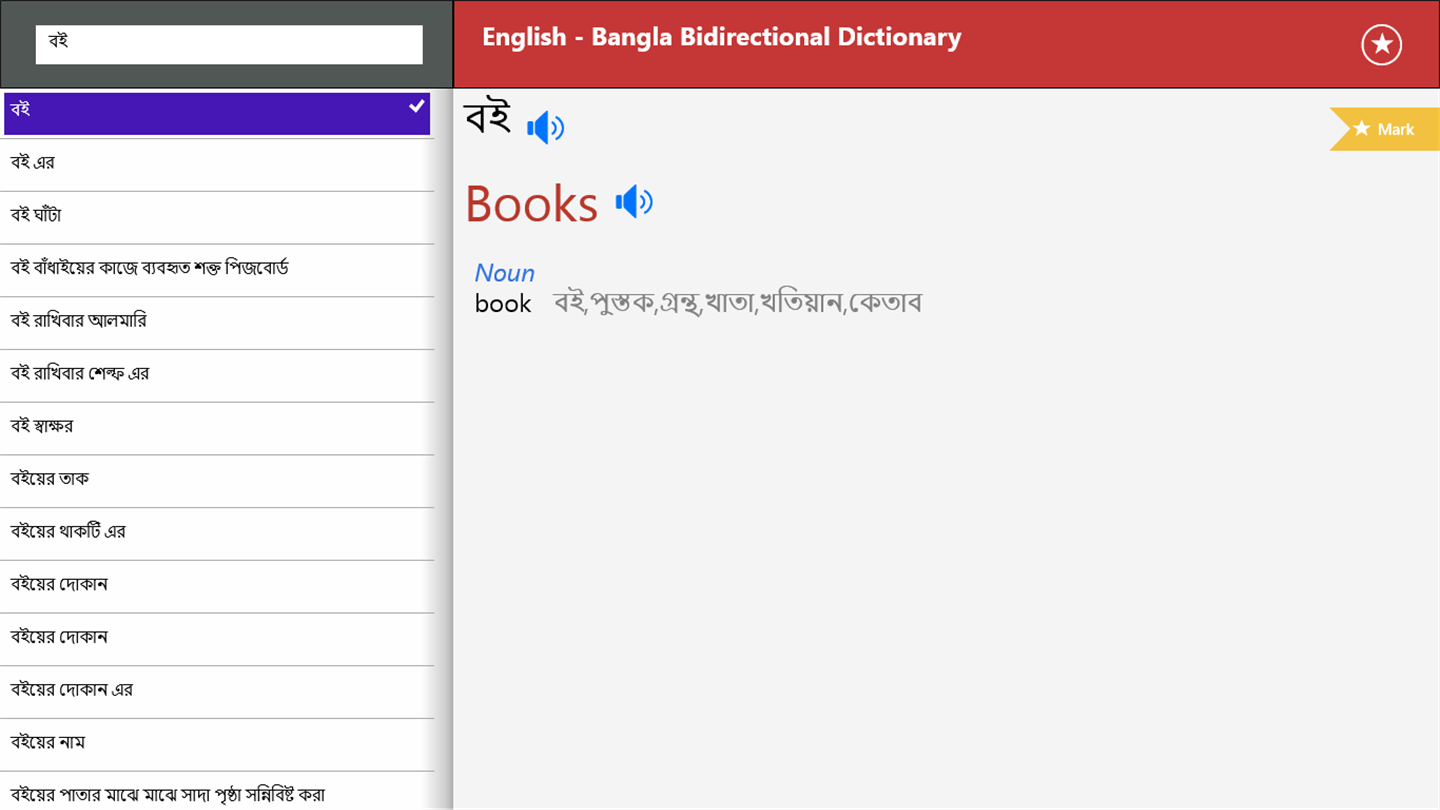Mark this word with the yellow Mark button
This screenshot has width=1440, height=810.
(1385, 129)
